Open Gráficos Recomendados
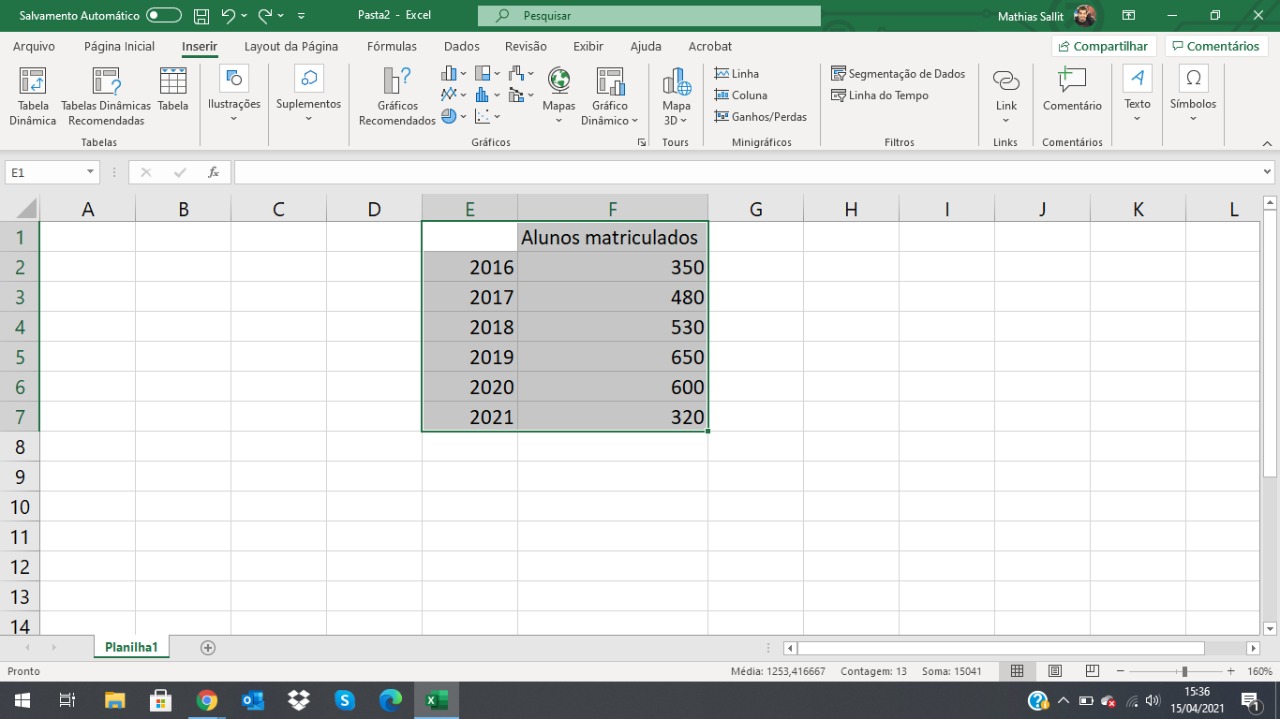This screenshot has height=719, width=1280. pos(397,97)
